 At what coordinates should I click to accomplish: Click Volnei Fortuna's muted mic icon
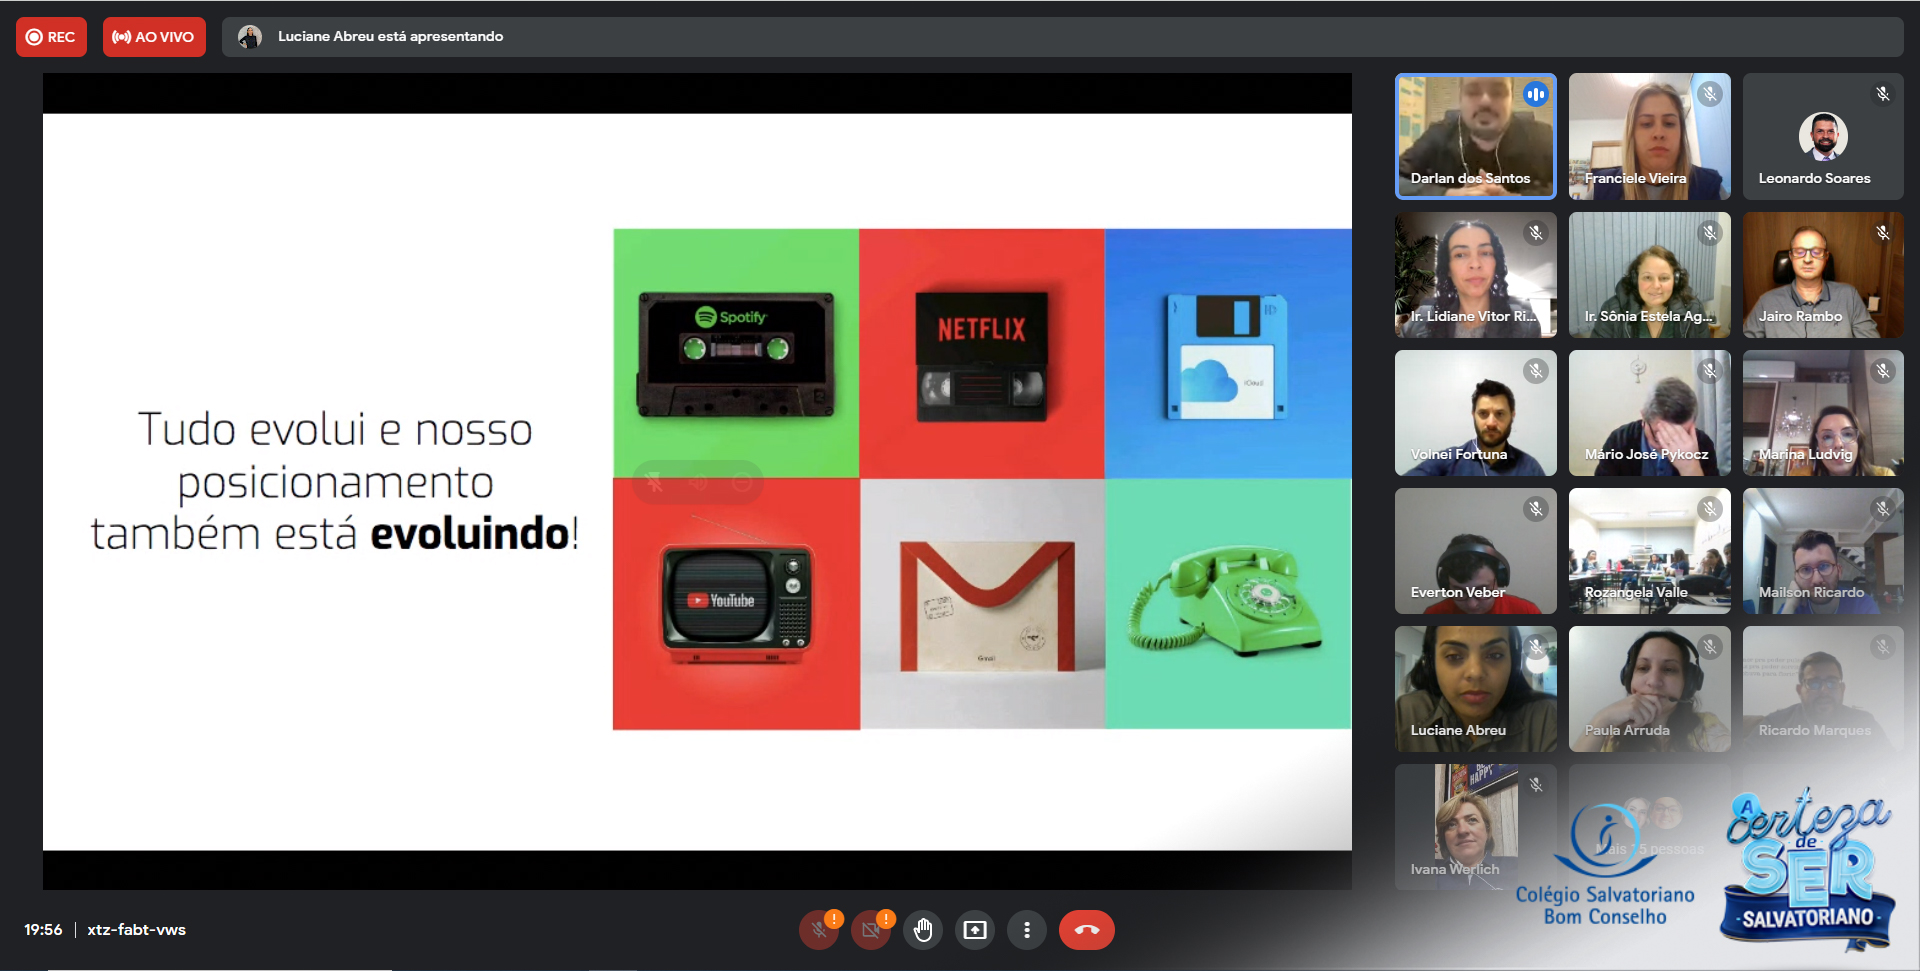[1536, 371]
